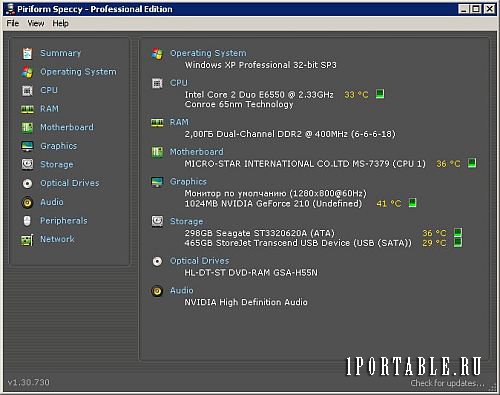500x395 pixels.
Task: Select Graphics in the sidebar list
Action: coord(59,146)
